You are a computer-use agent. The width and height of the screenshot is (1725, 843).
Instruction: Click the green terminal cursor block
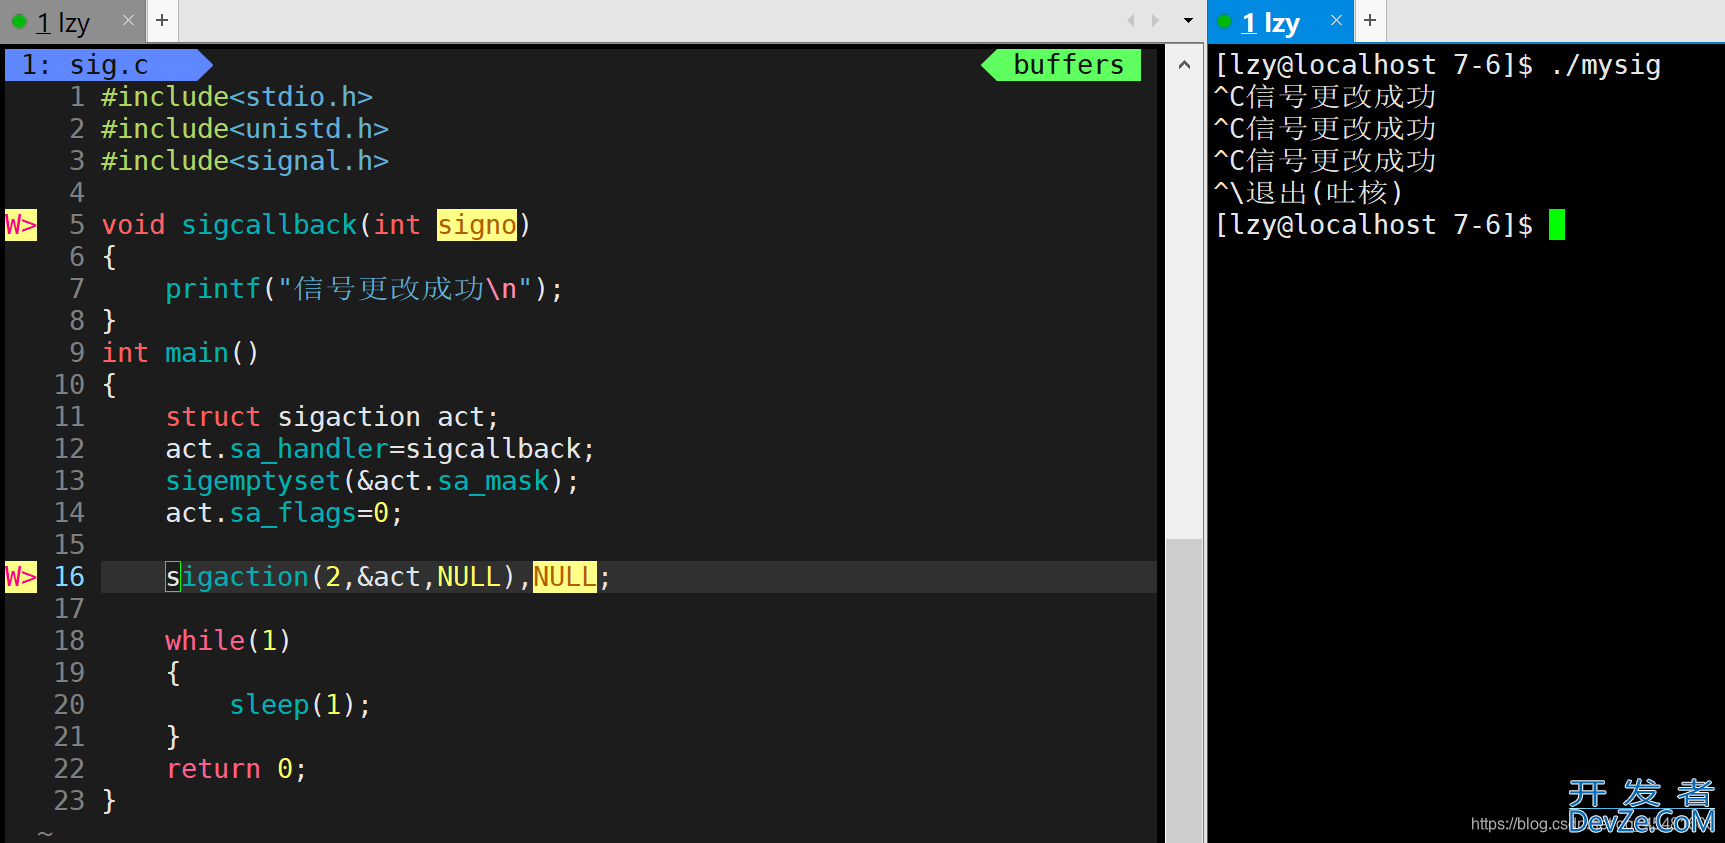(1557, 225)
